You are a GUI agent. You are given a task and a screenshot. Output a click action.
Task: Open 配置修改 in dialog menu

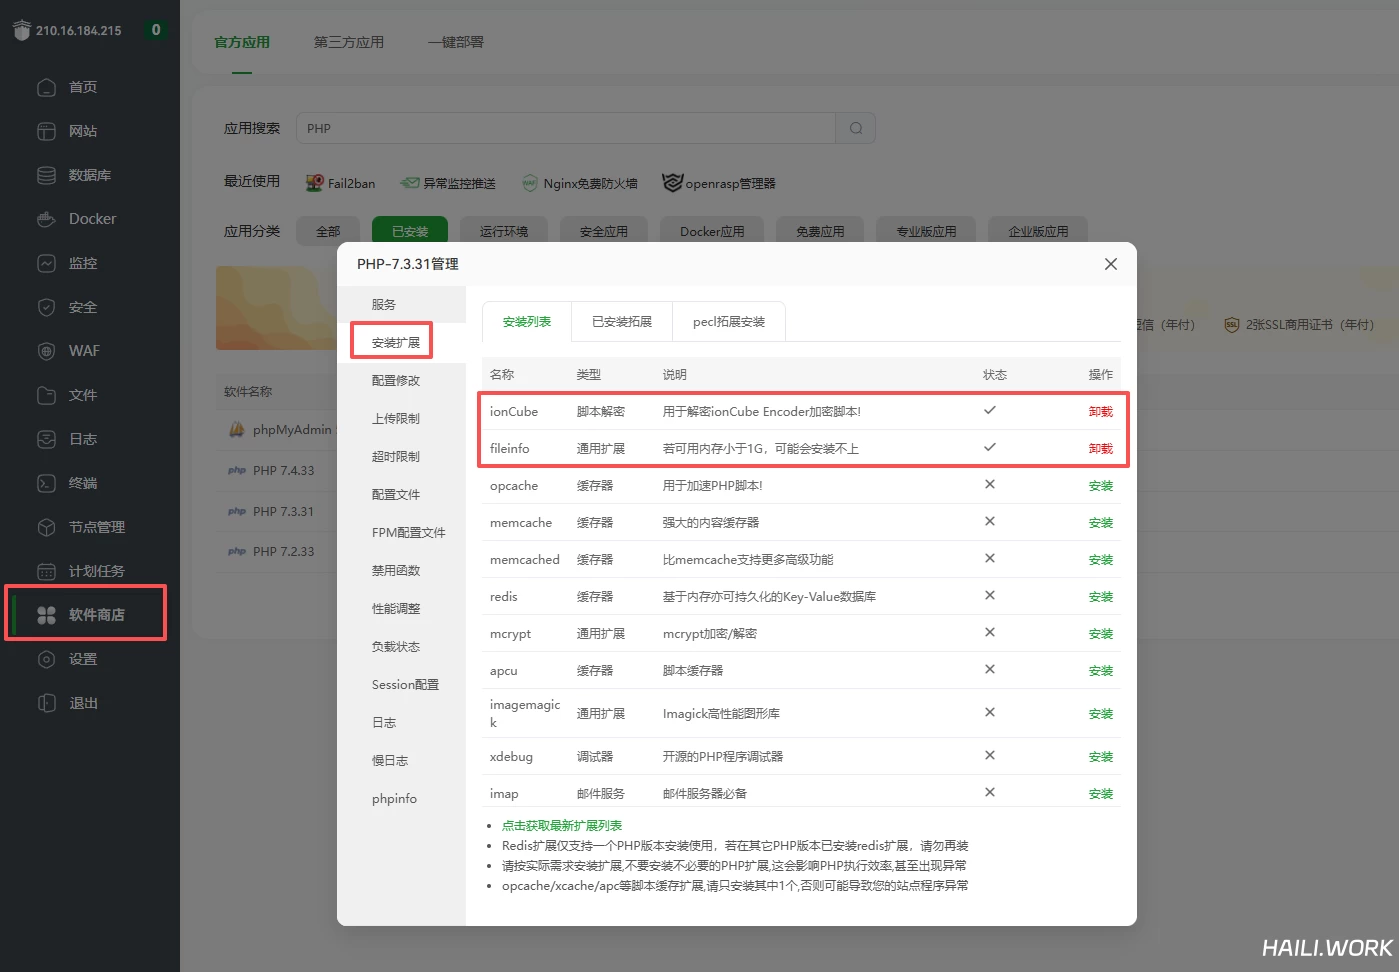pos(396,381)
